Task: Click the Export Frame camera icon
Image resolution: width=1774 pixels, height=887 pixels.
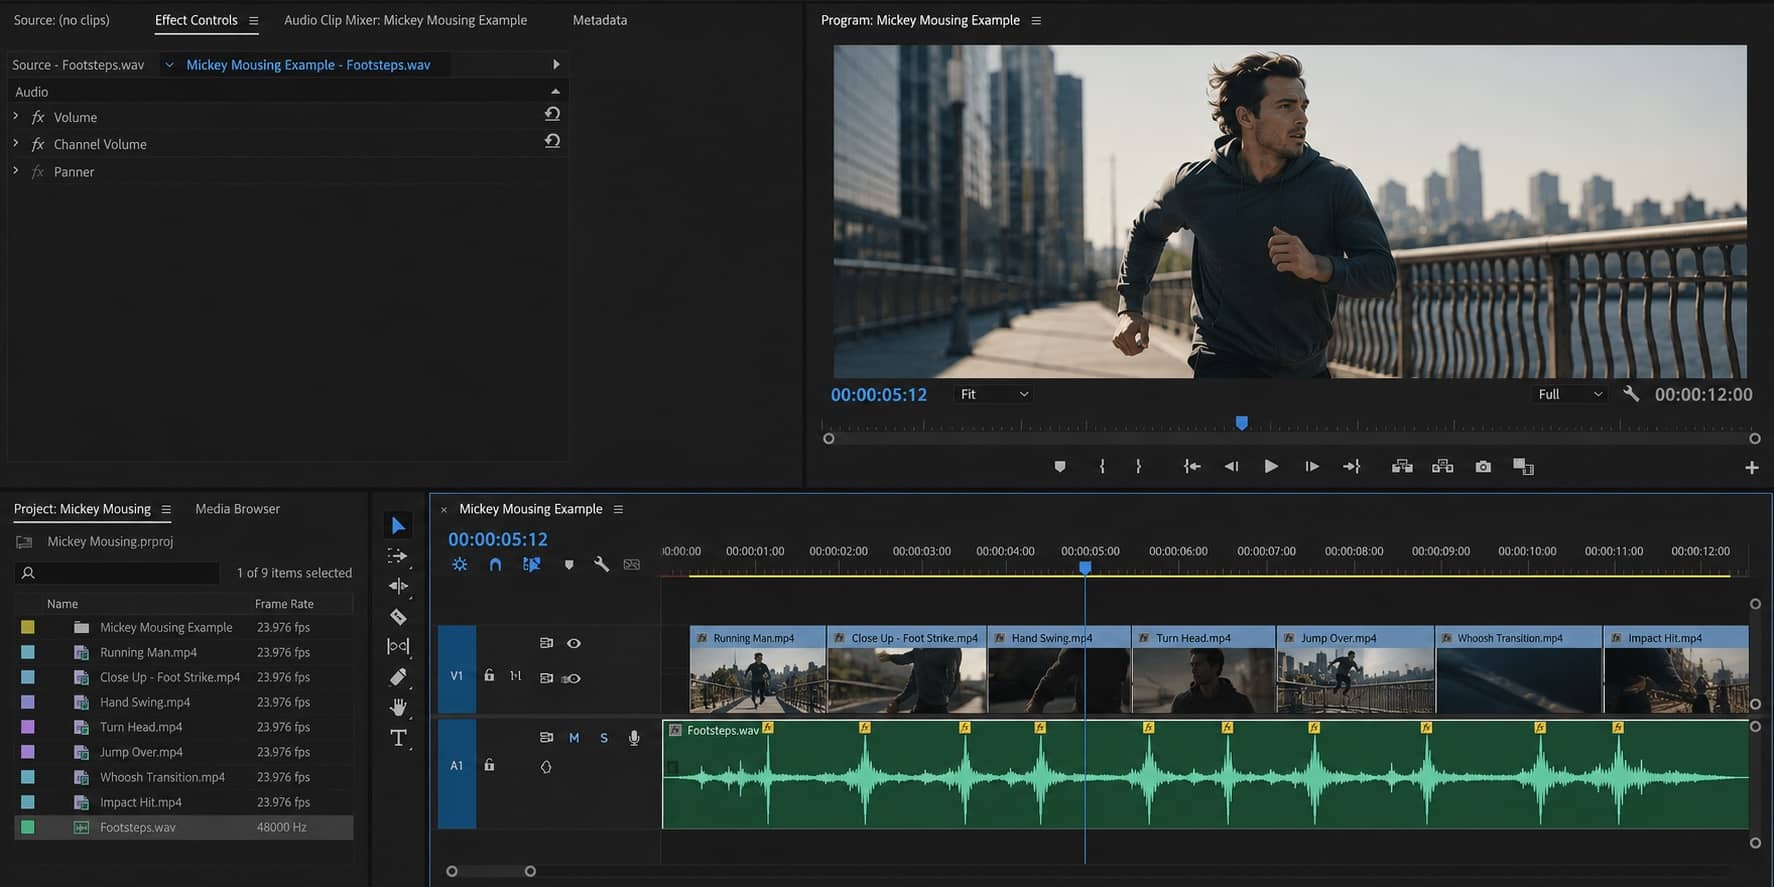Action: point(1483,467)
